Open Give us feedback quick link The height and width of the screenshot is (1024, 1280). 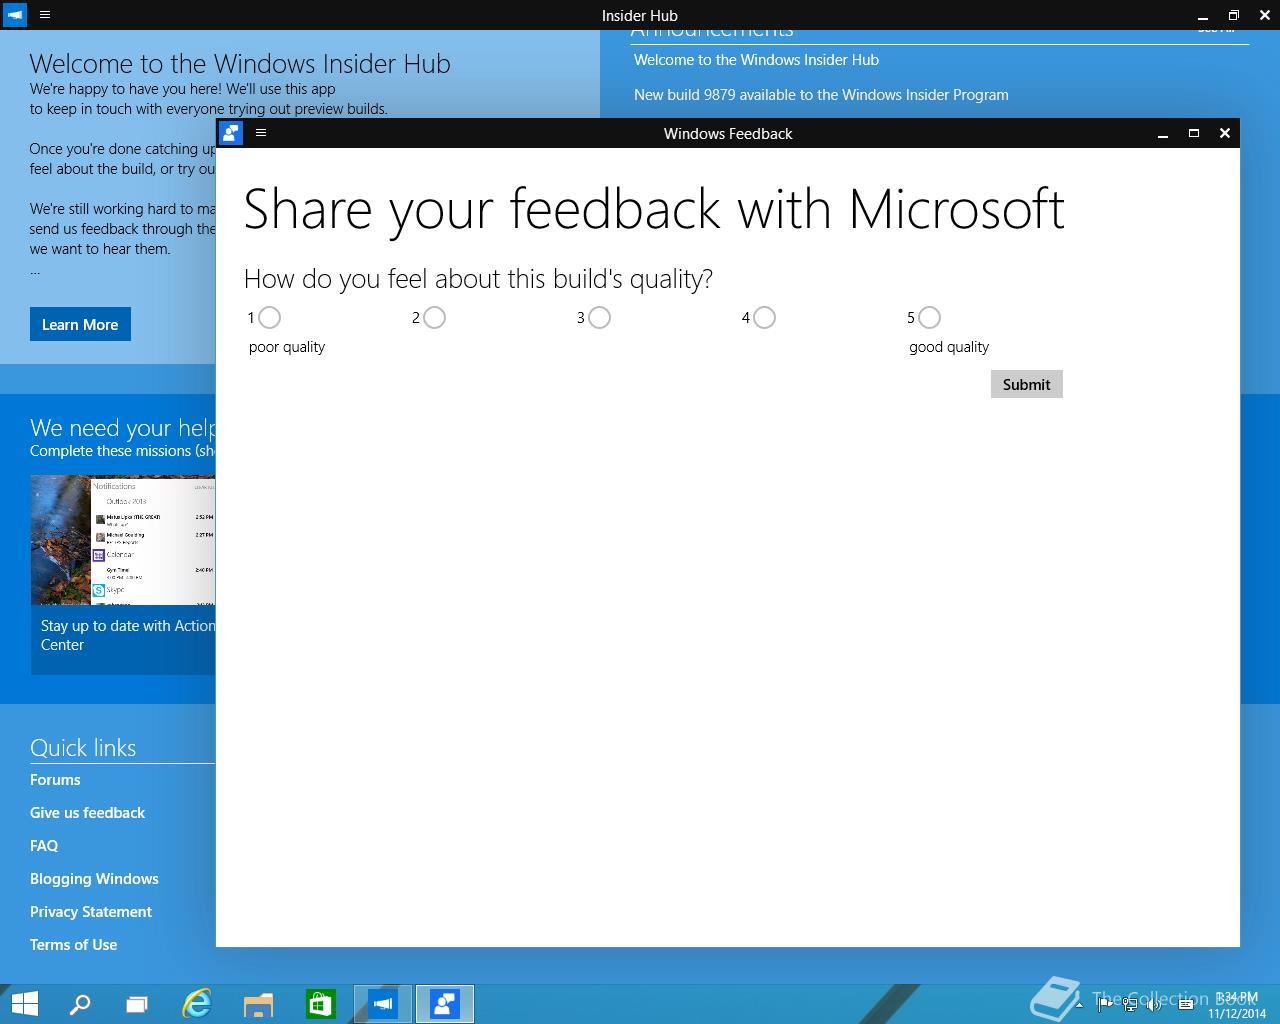87,813
